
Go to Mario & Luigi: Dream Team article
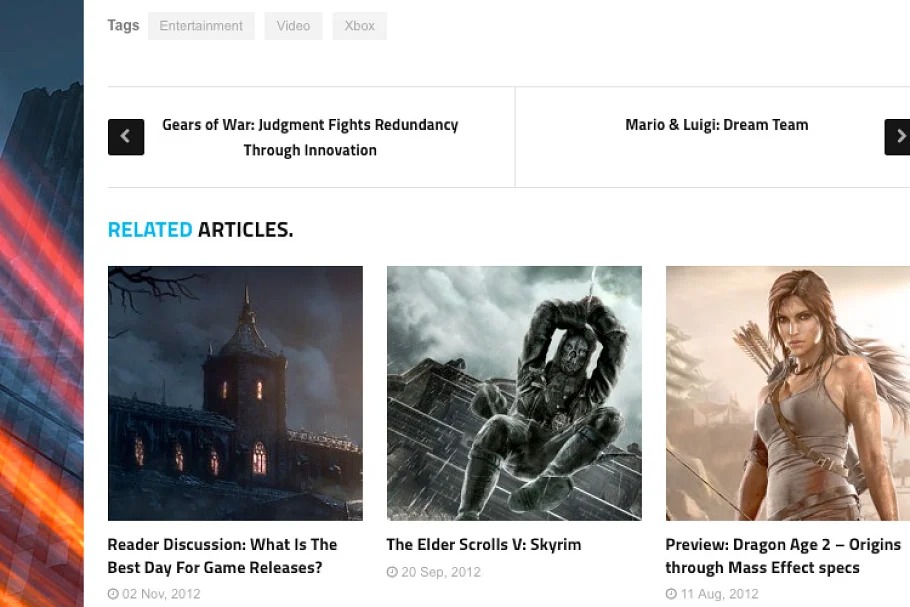click(x=716, y=125)
